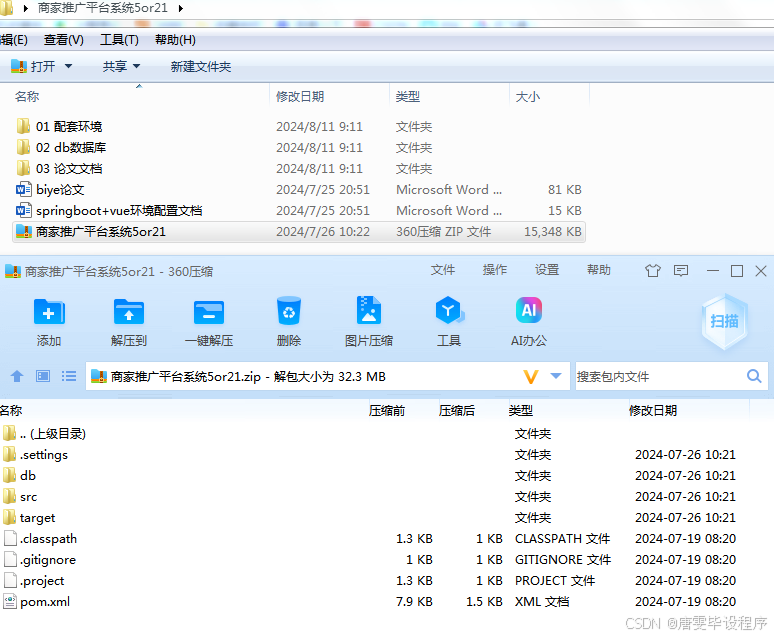Go up one level with the blue arrow
This screenshot has height=637, width=774.
click(x=17, y=376)
